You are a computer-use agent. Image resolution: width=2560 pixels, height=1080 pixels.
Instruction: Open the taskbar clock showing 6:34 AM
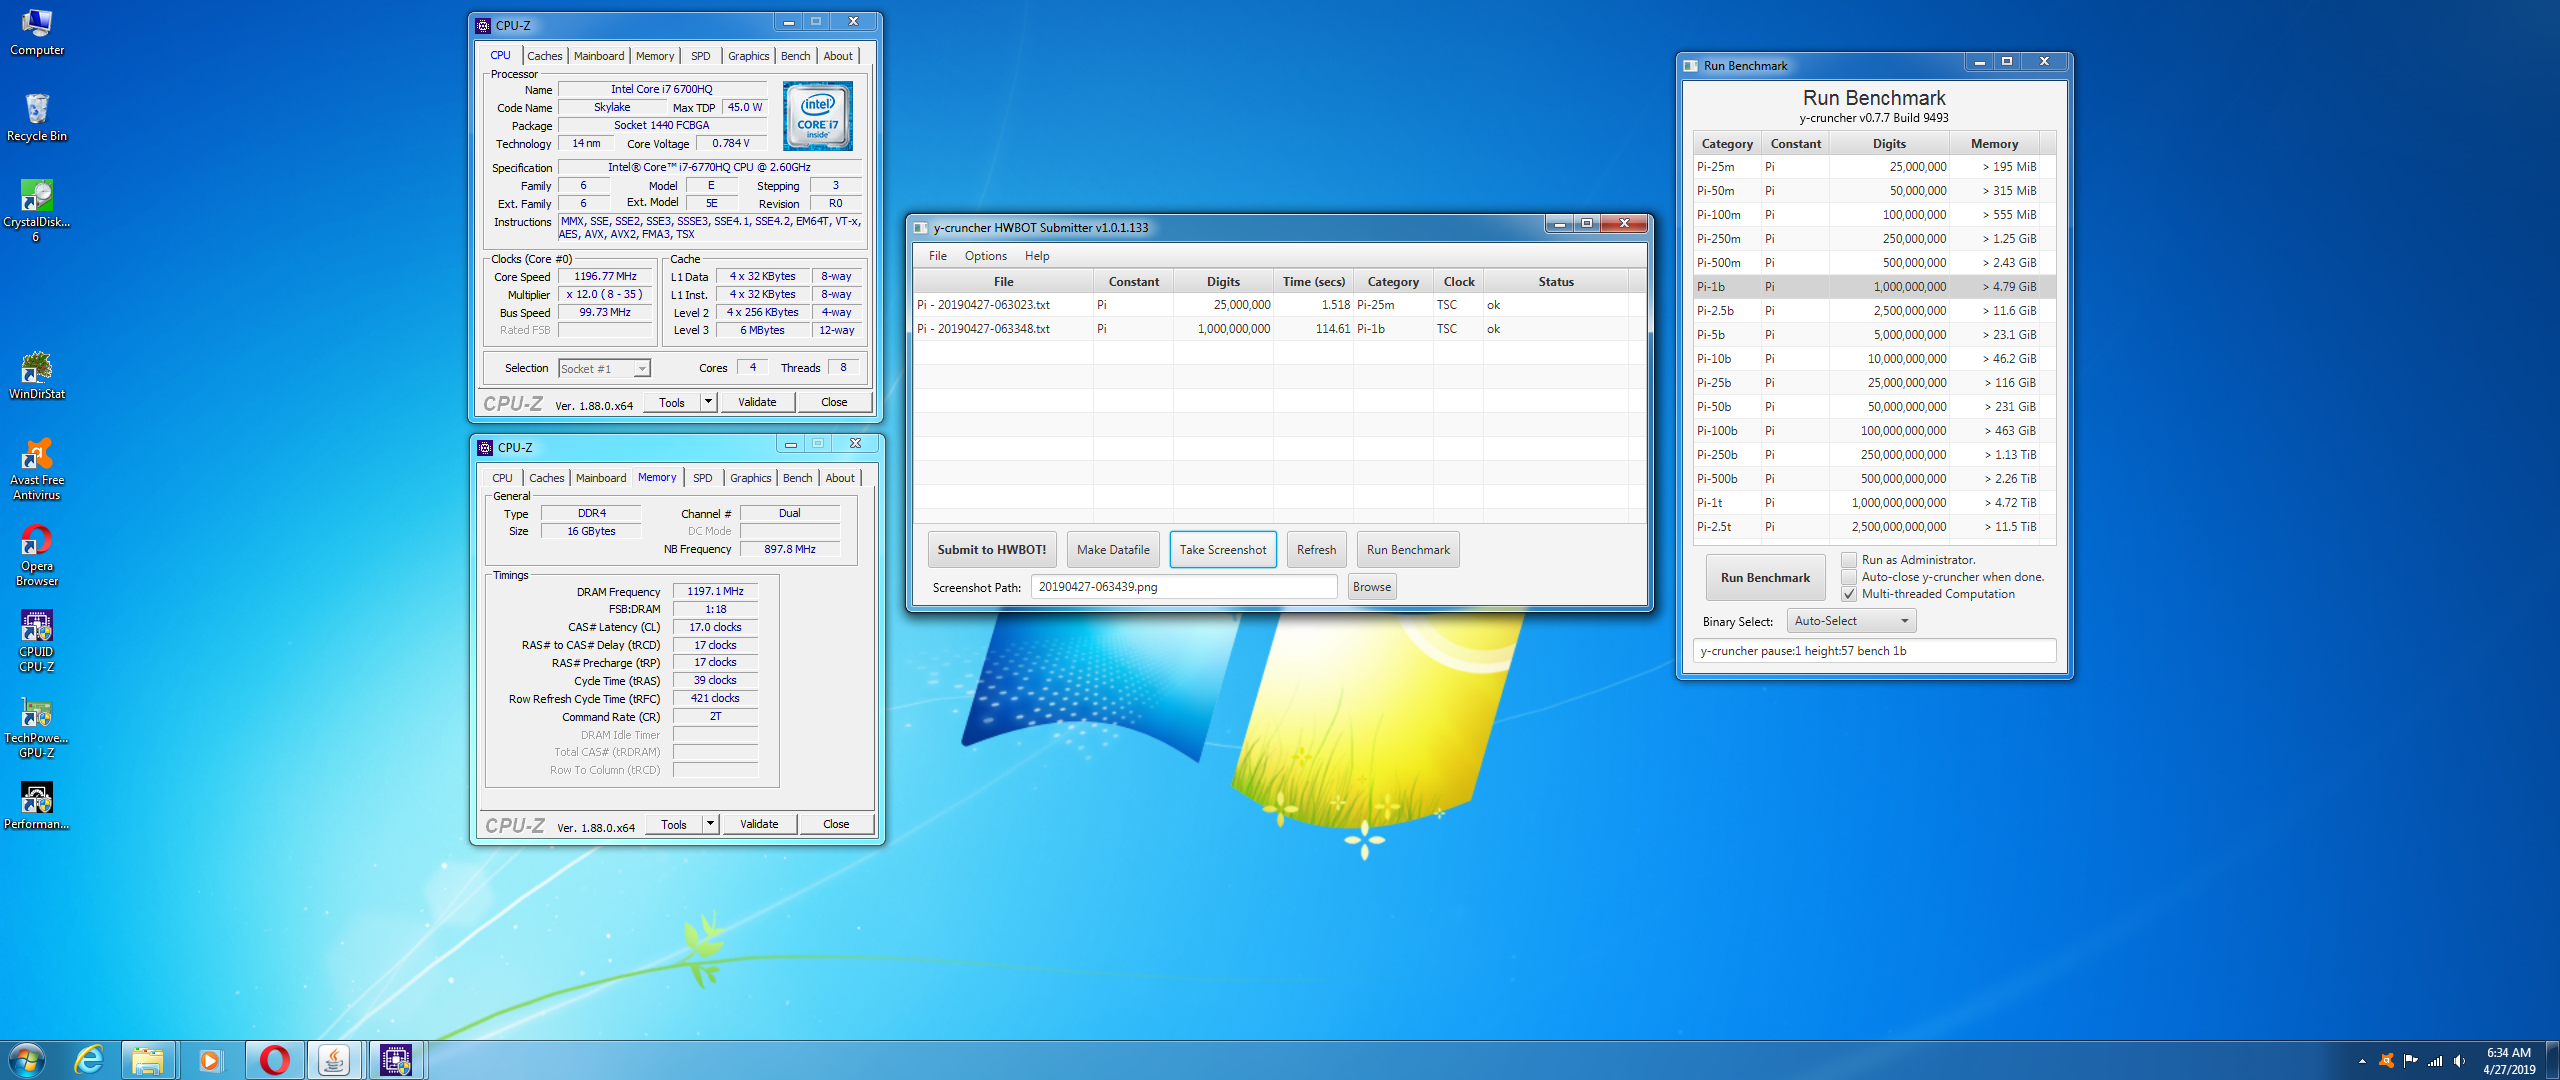coord(2508,1061)
